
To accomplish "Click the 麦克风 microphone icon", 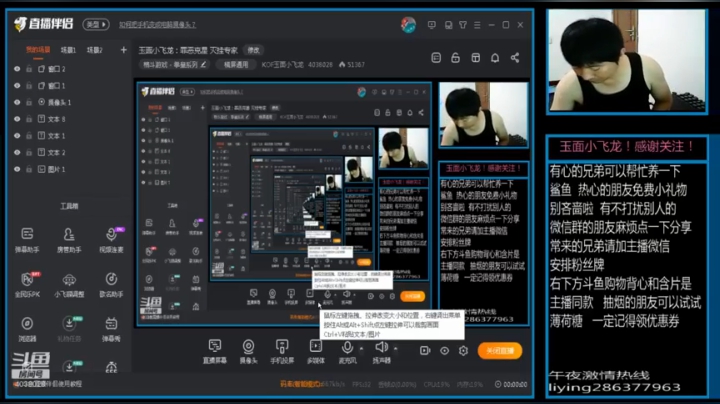I will [x=348, y=348].
